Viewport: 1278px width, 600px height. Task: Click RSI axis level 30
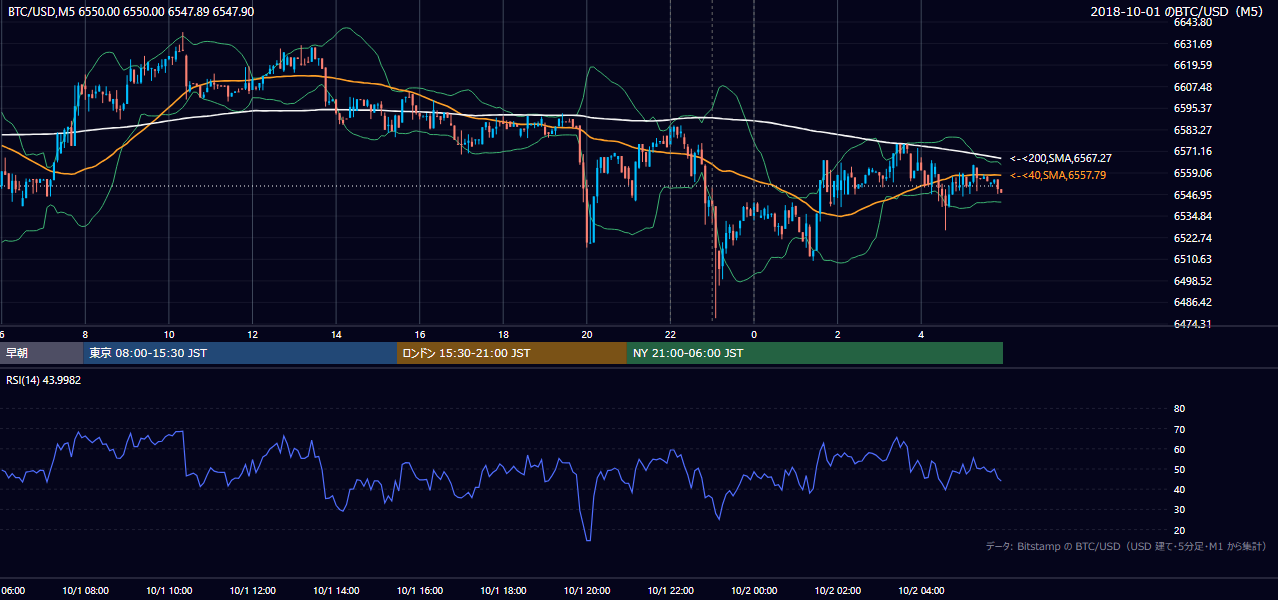[x=1179, y=510]
